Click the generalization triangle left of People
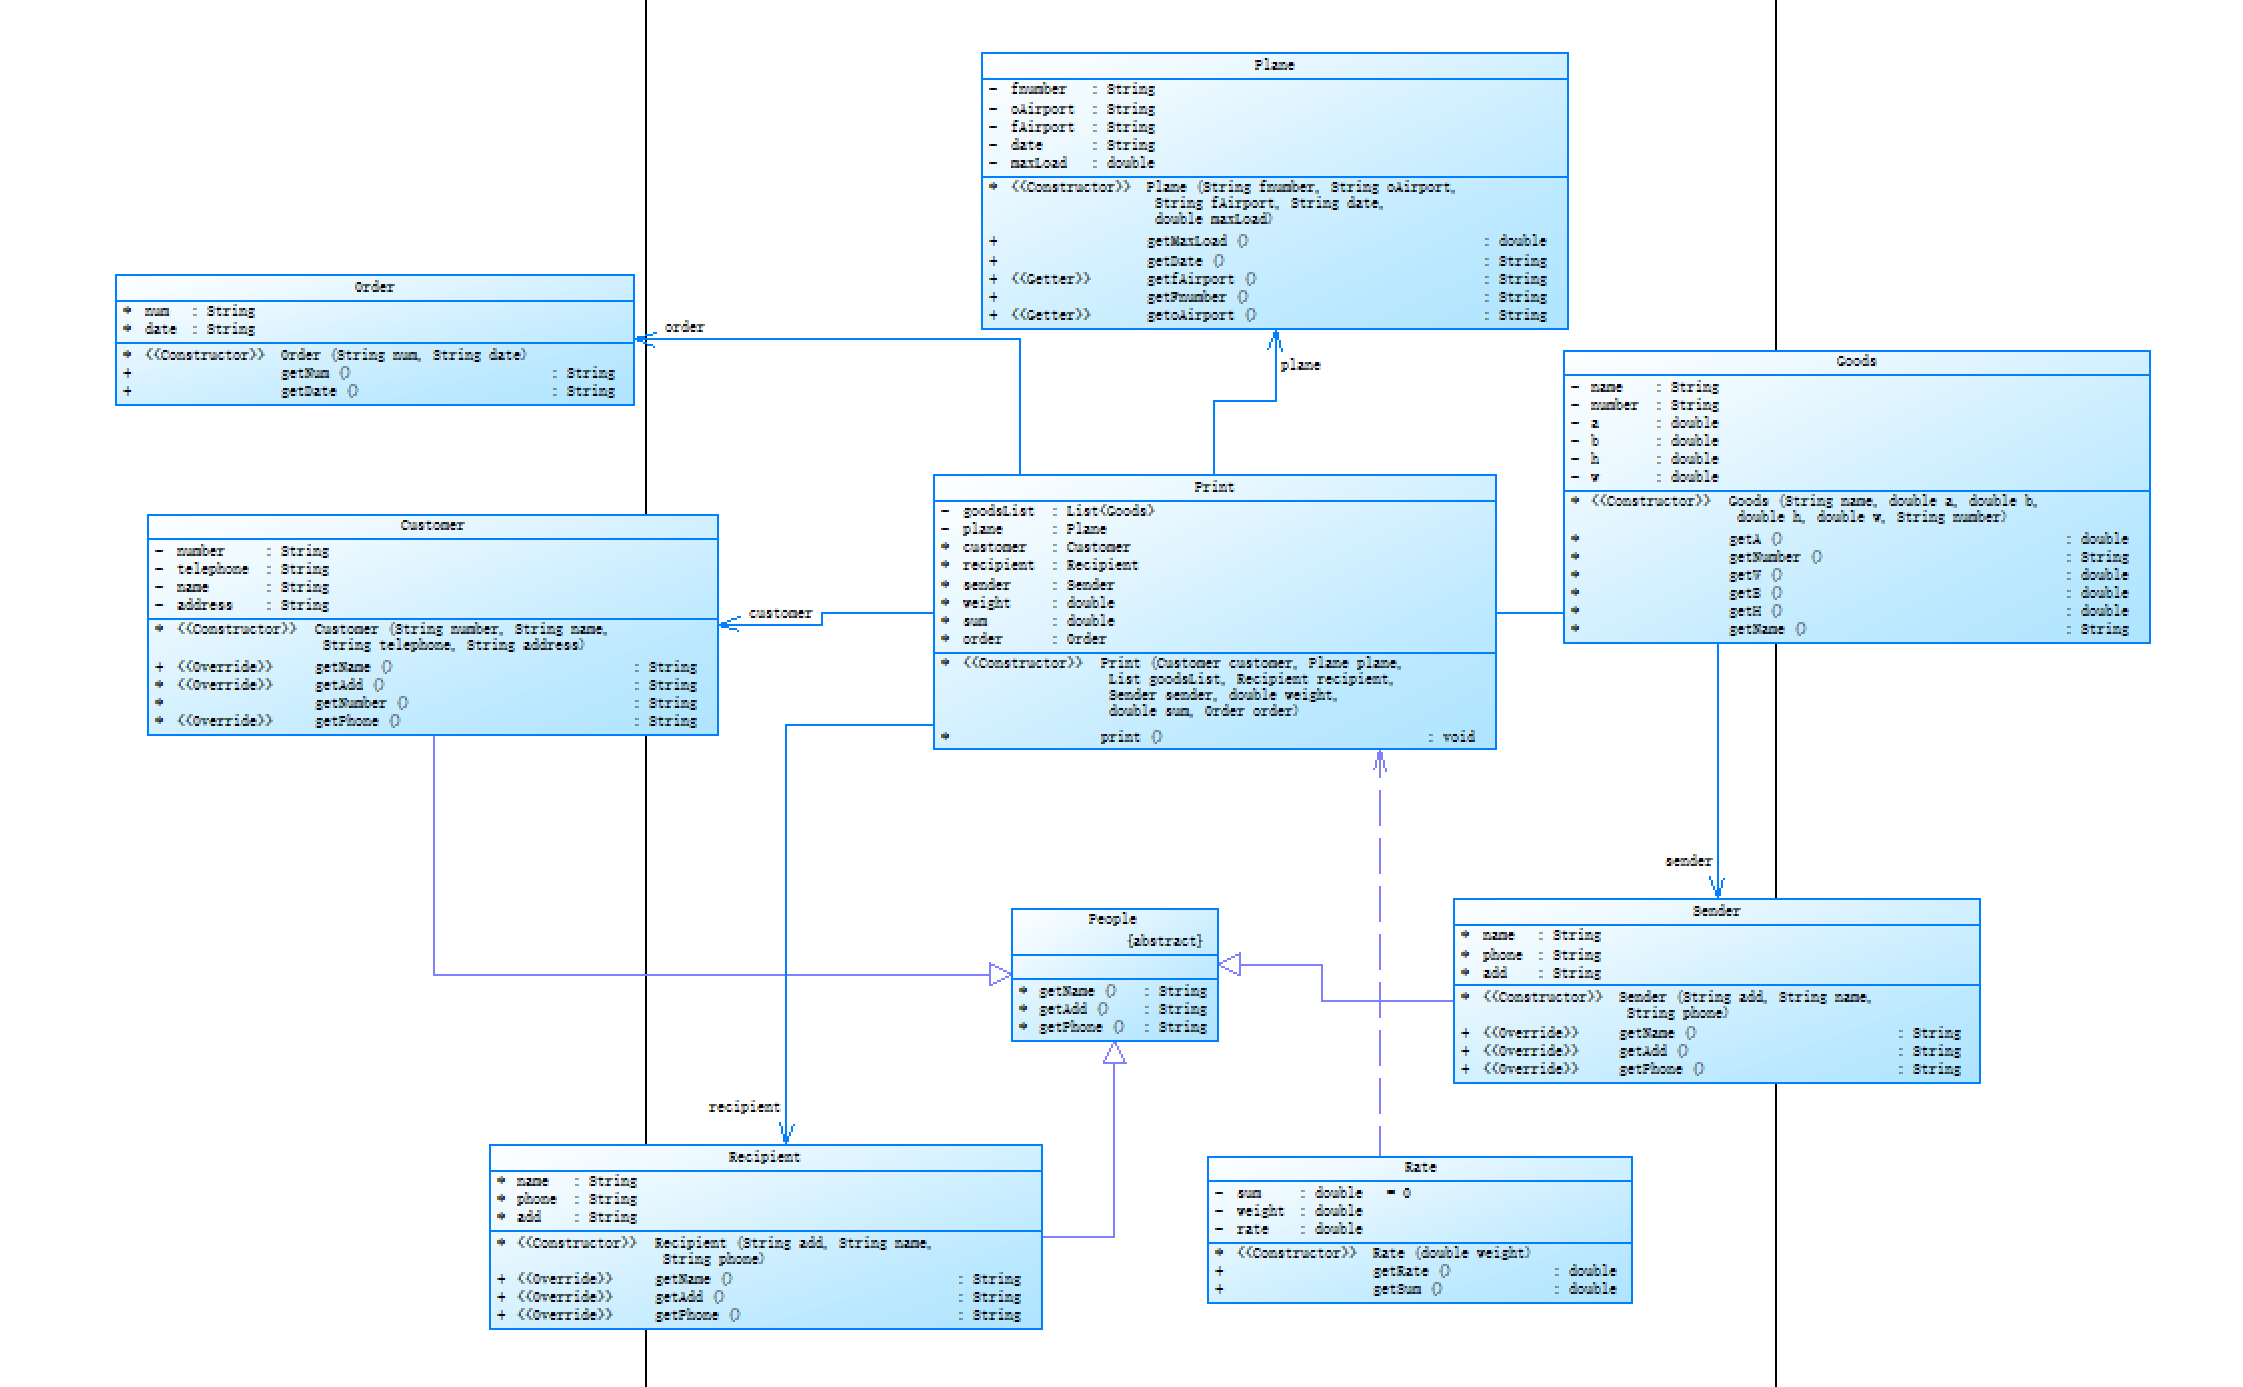Screen dimensions: 2243x1387 click(999, 974)
